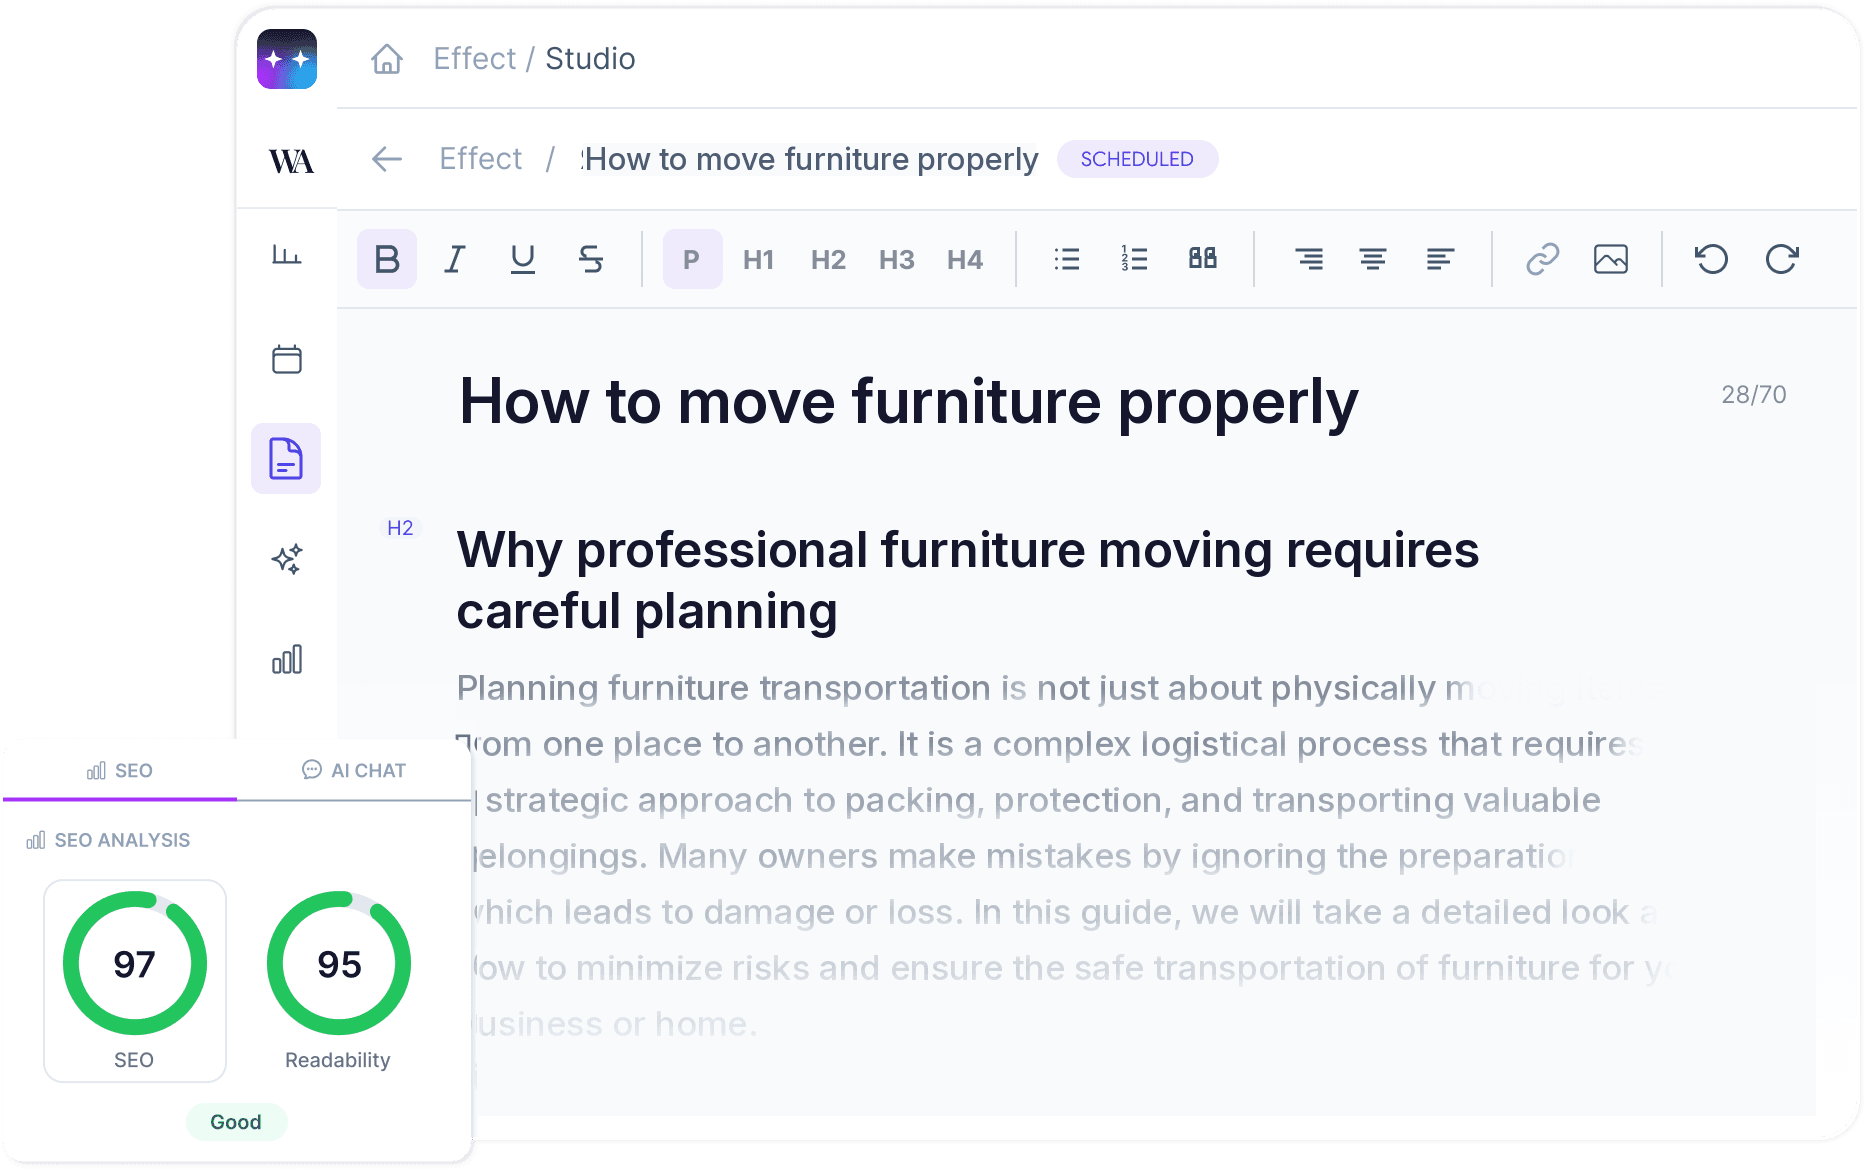Redo the last edit
Image resolution: width=1865 pixels, height=1171 pixels.
tap(1782, 259)
